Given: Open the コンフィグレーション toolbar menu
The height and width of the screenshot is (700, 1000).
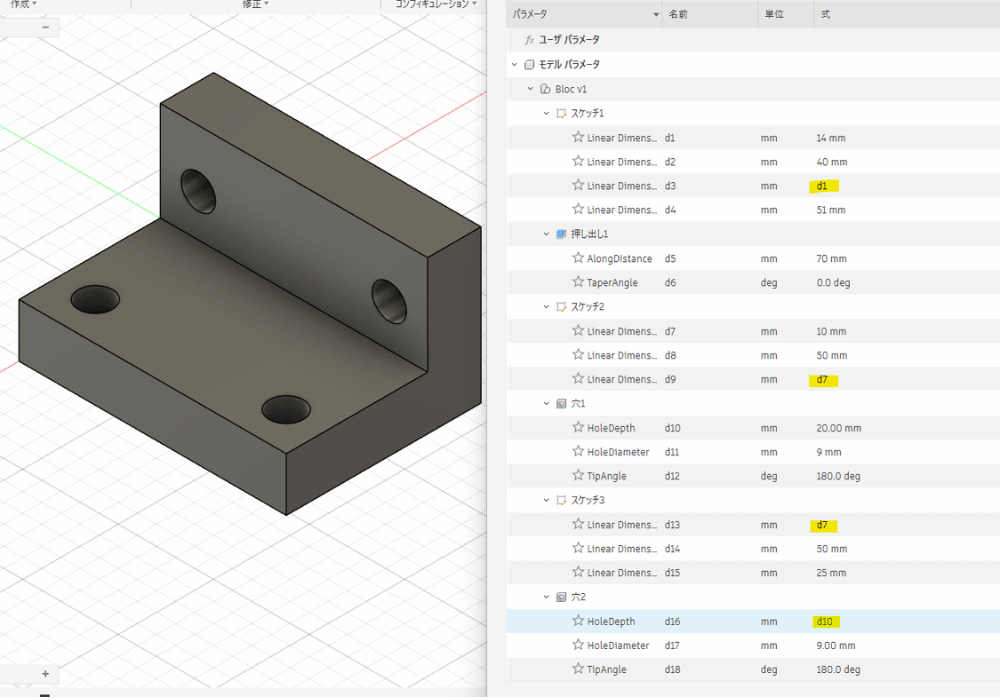Looking at the screenshot, I should pyautogui.click(x=432, y=5).
